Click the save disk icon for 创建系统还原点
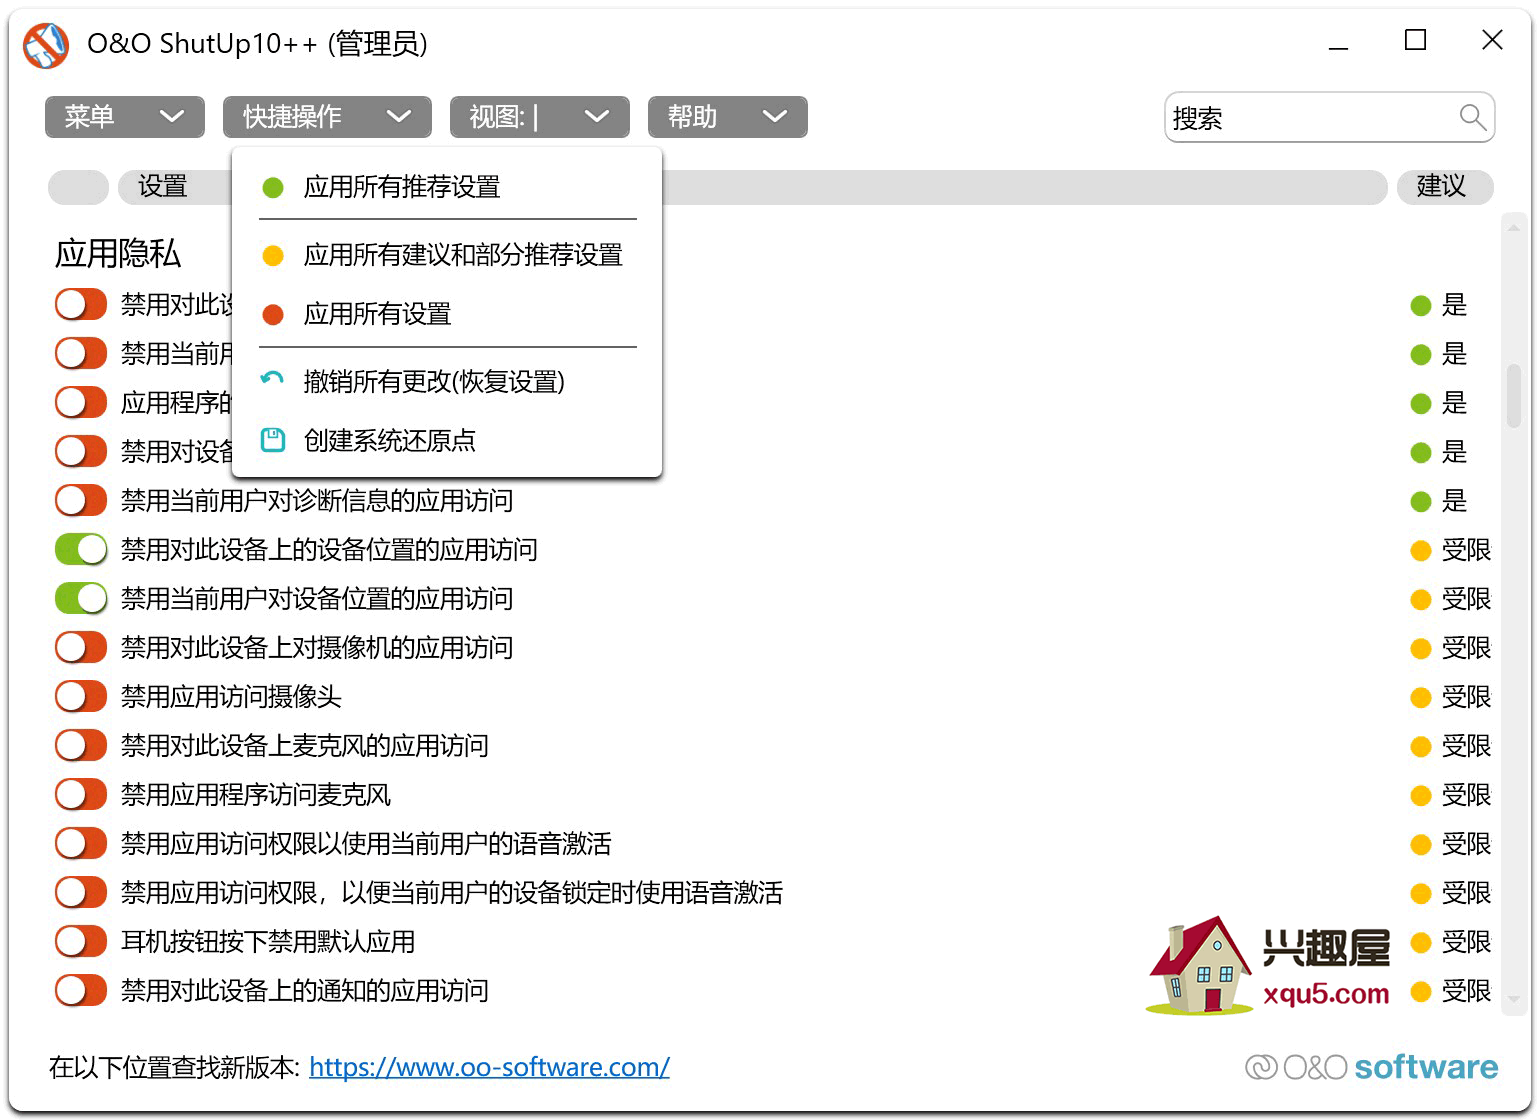 pos(272,440)
